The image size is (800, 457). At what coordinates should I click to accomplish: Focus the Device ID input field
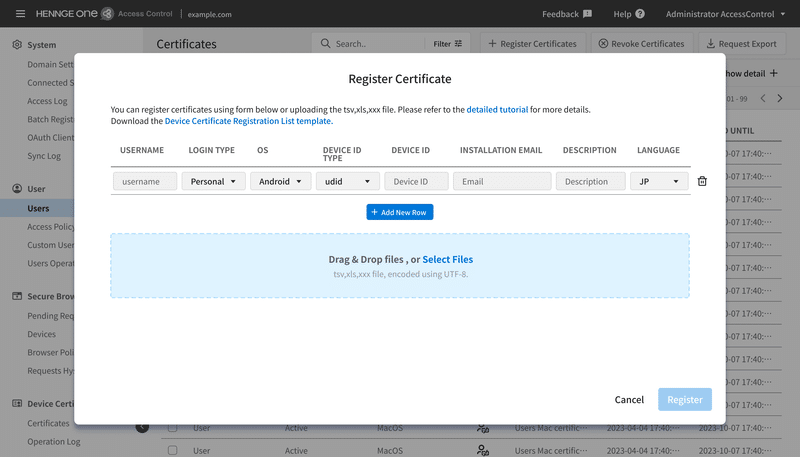click(416, 181)
